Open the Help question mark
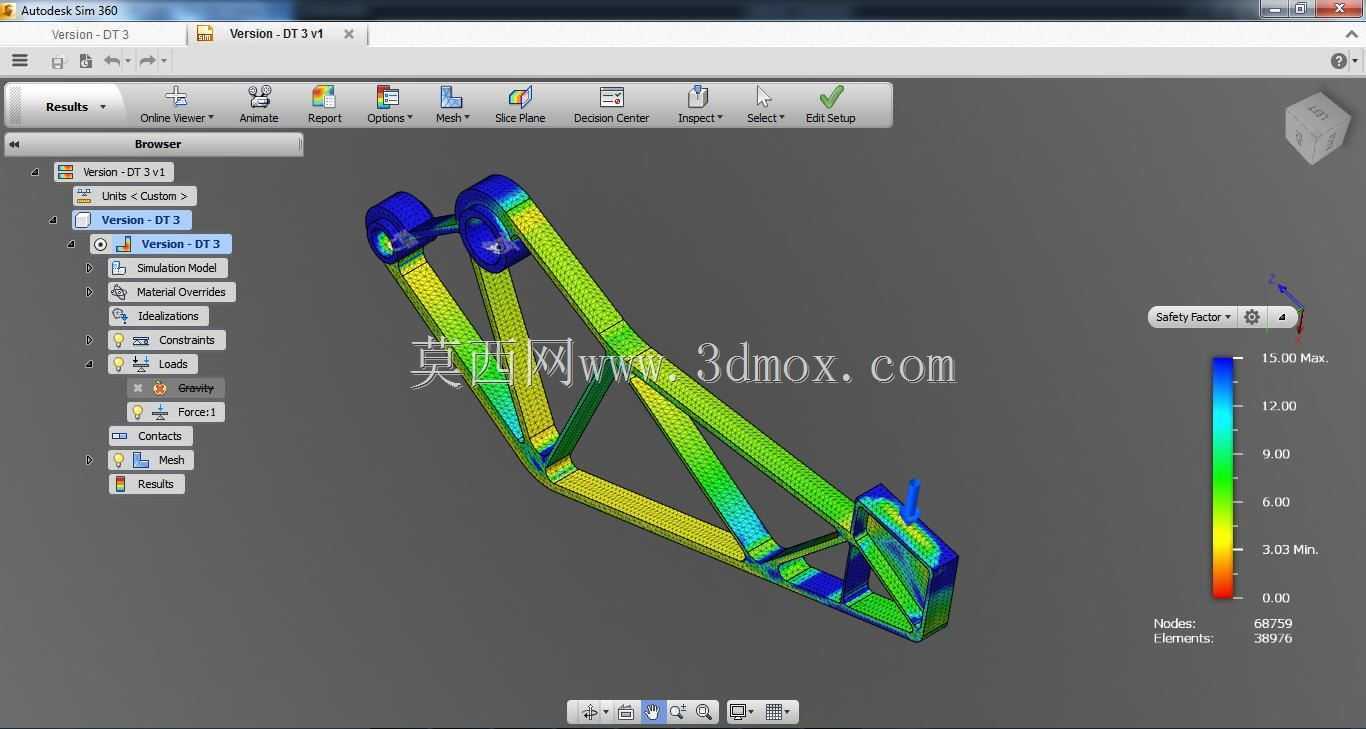The width and height of the screenshot is (1366, 729). 1339,61
